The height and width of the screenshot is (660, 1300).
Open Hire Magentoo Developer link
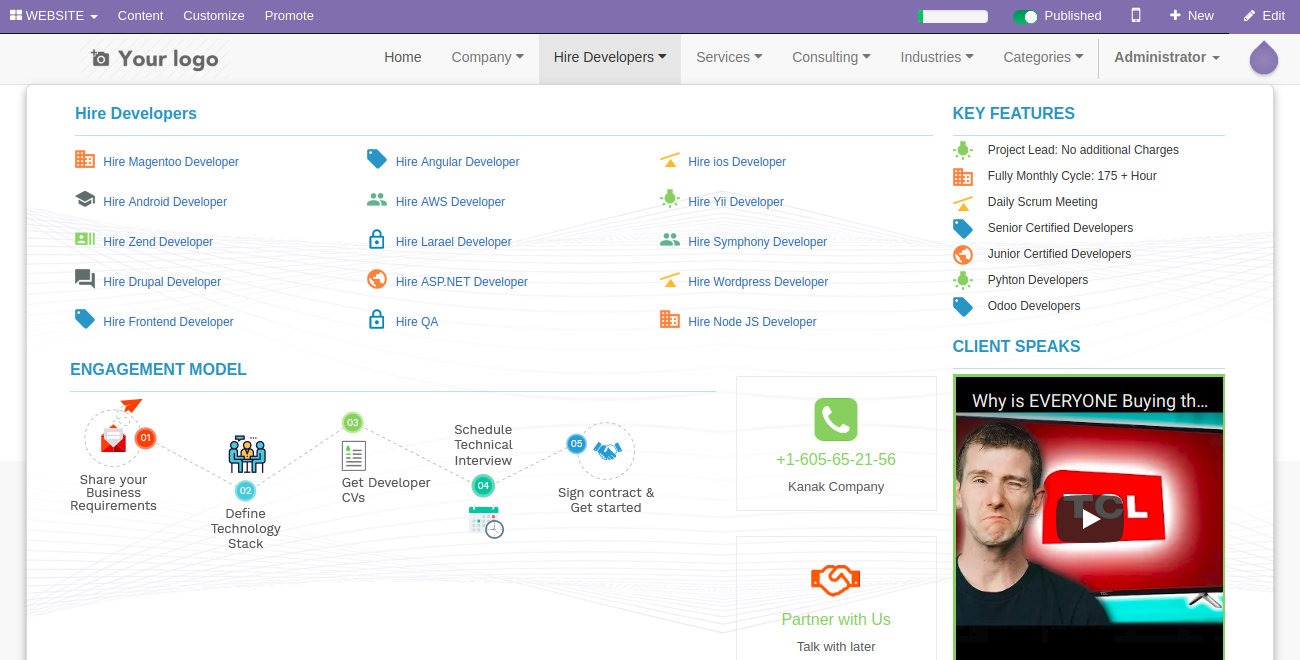(171, 162)
